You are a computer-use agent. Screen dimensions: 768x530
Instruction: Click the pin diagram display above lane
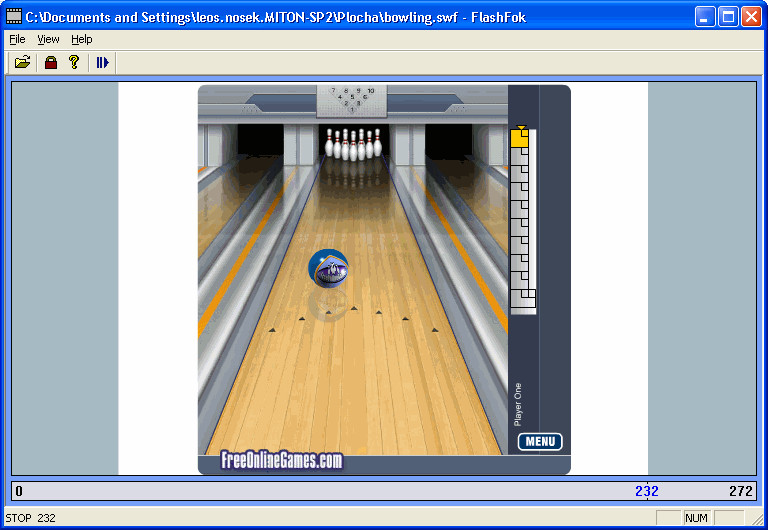(x=352, y=100)
